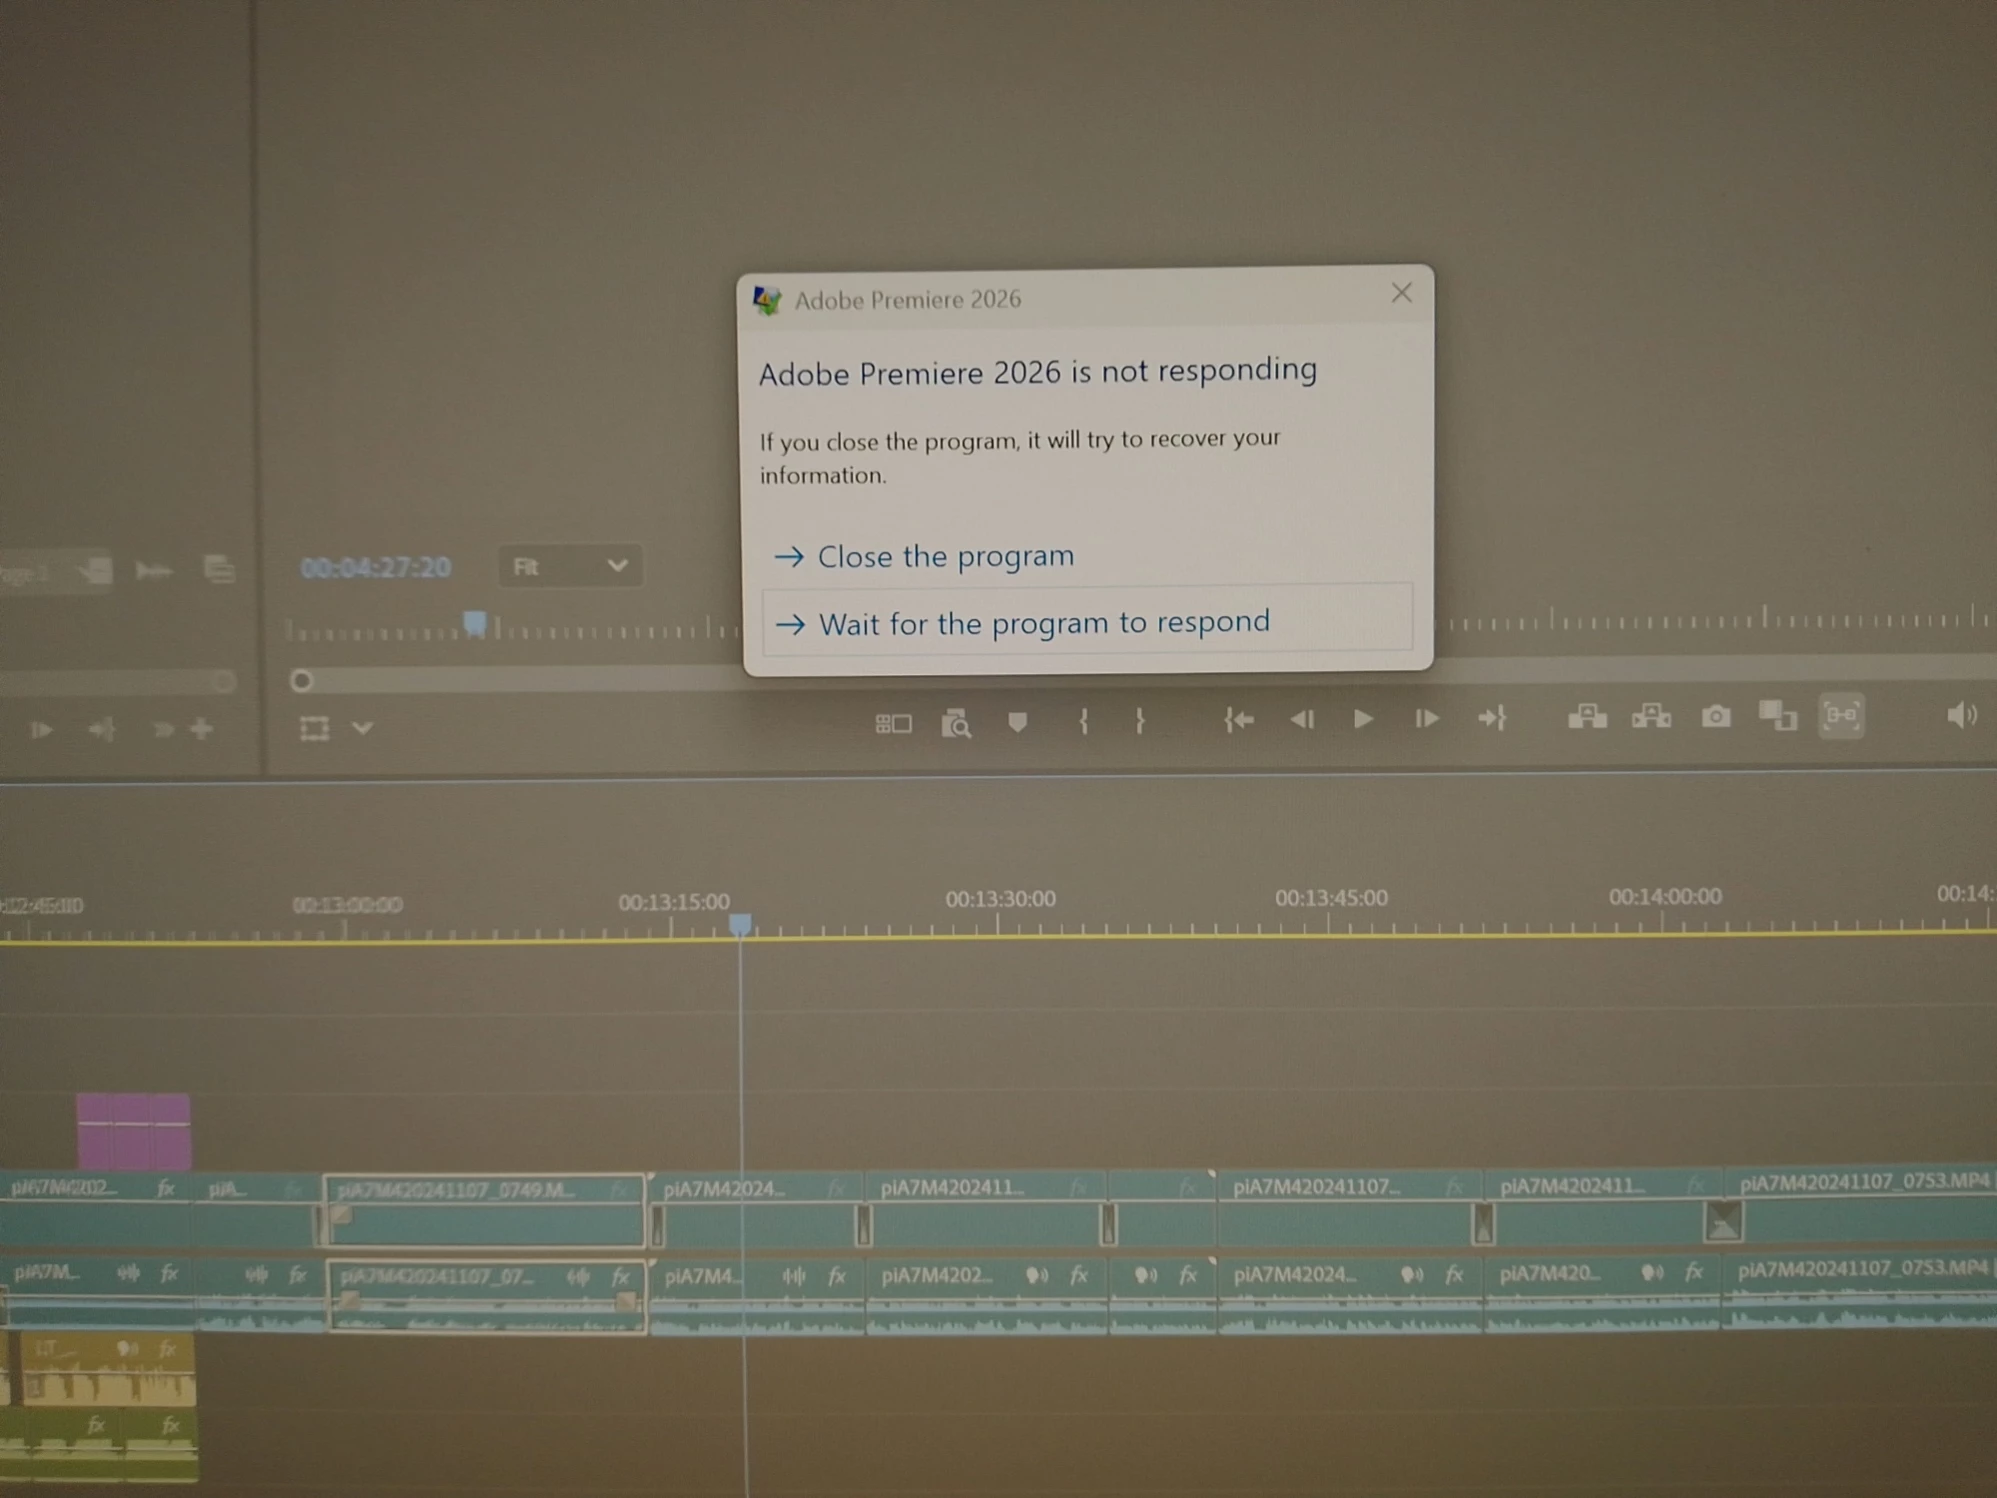Click fx badge on selected audio clip piA7M420241107_07...

(621, 1277)
